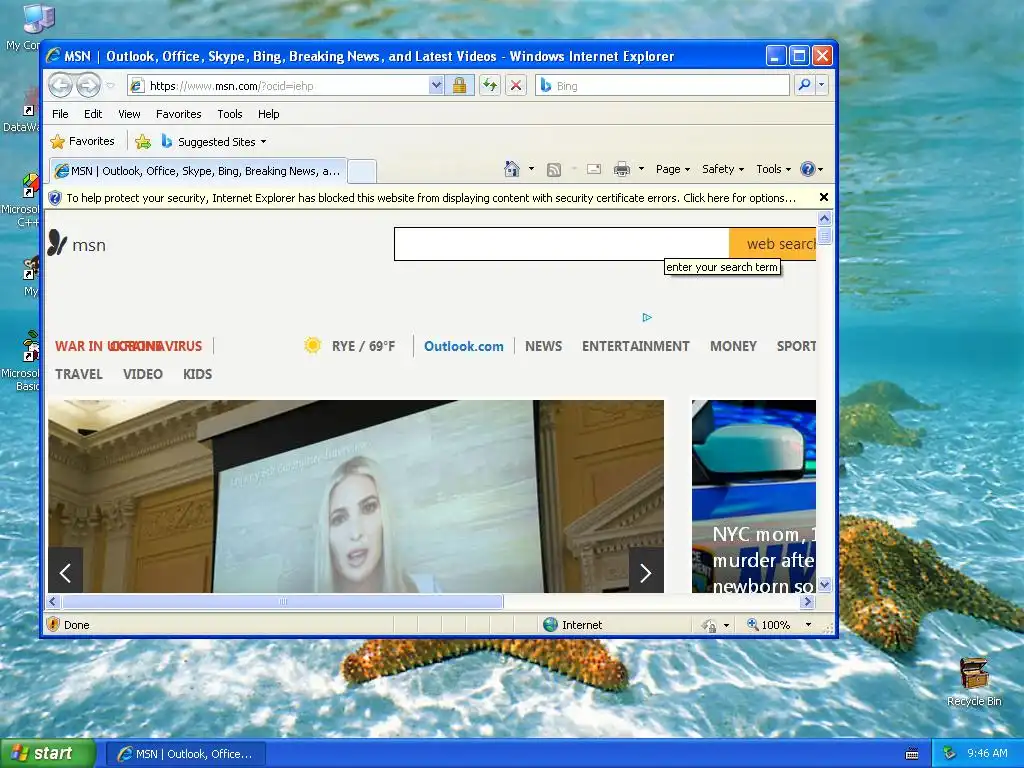Screen dimensions: 1024x768
Task: Go to Home page icon
Action: [x=511, y=169]
